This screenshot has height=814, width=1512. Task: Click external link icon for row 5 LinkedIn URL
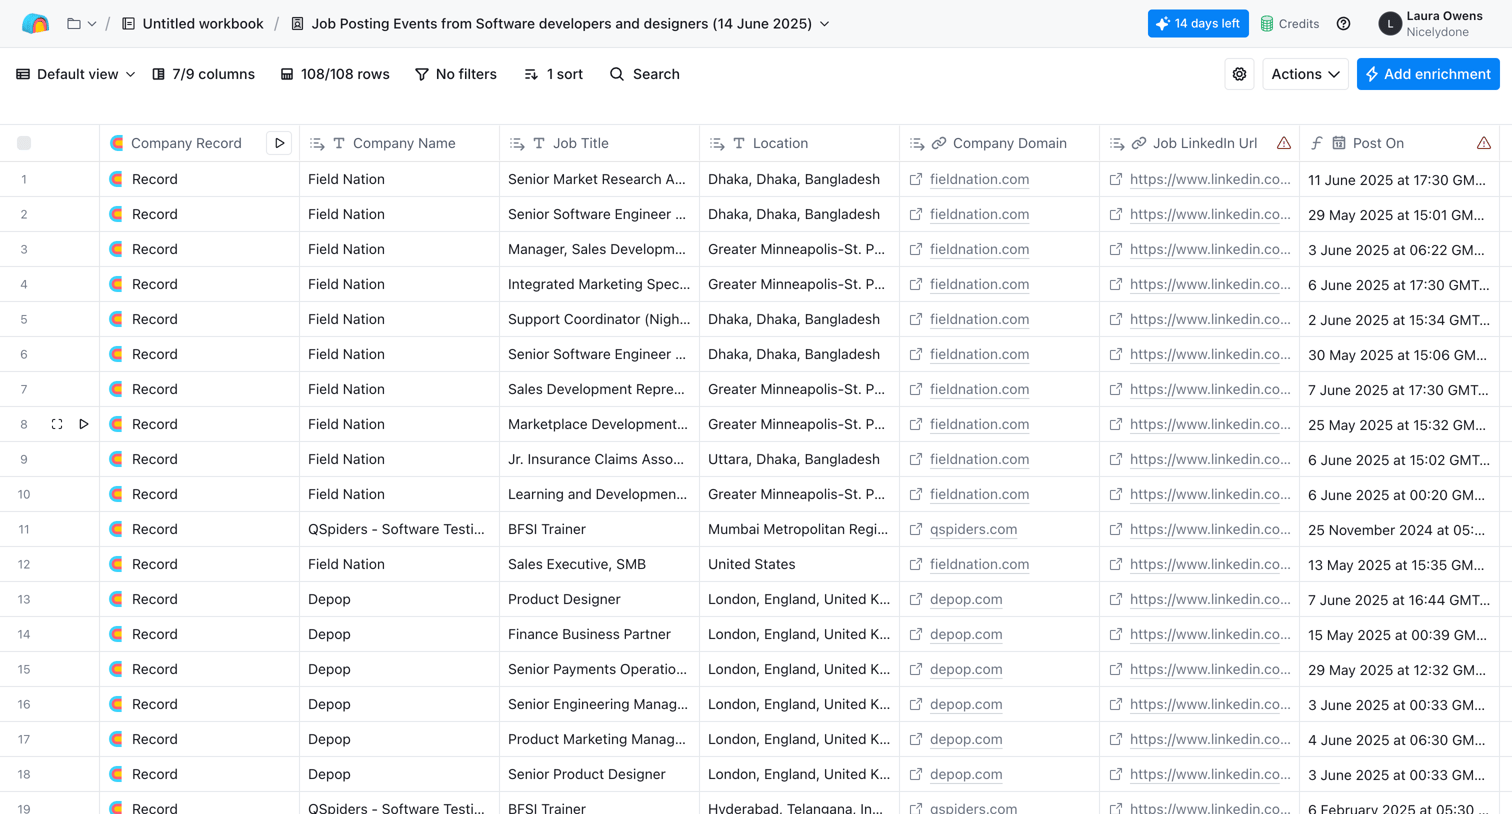tap(1116, 319)
